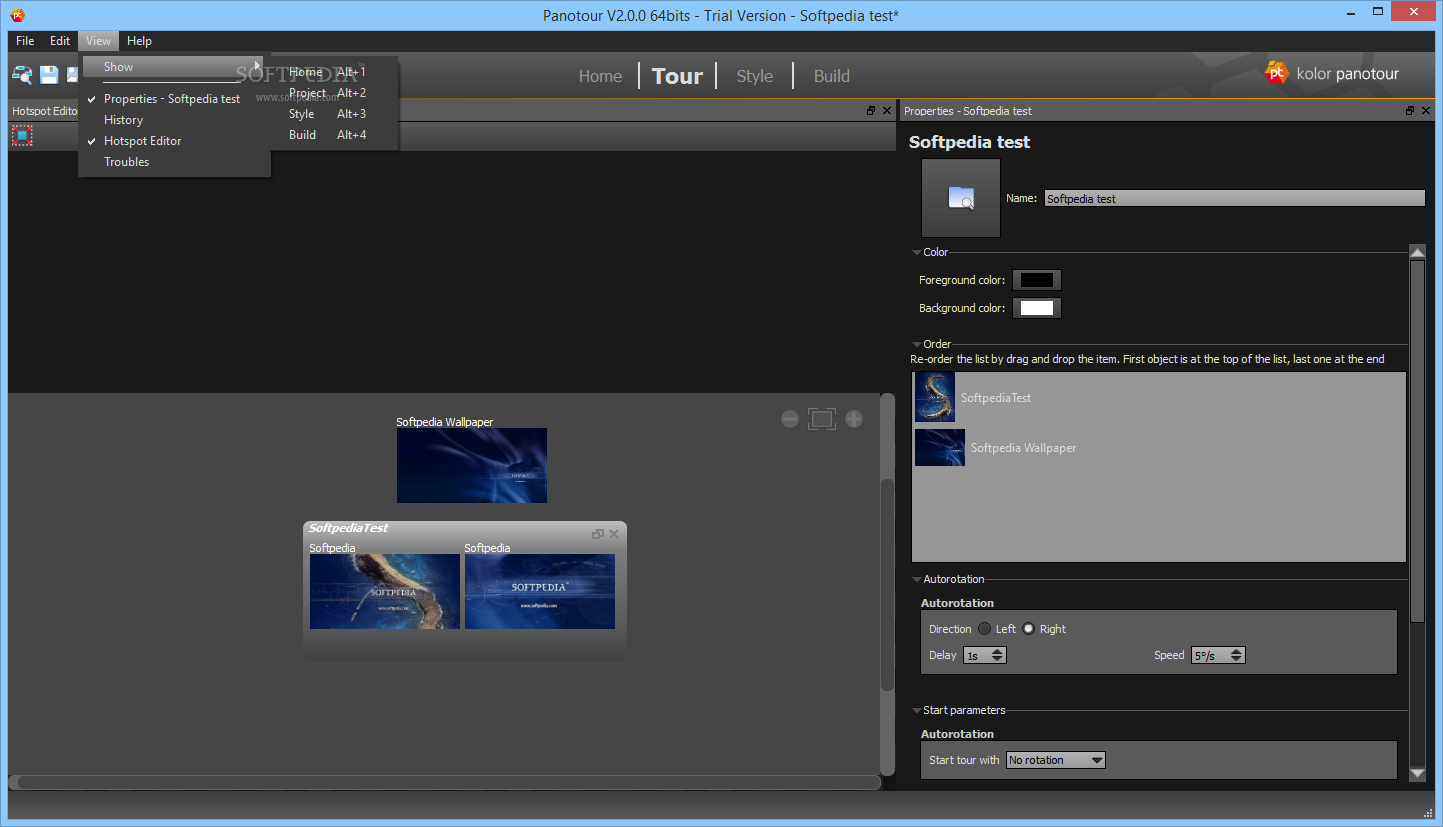Click the SoftpediaTest group restore icon
Image resolution: width=1443 pixels, height=827 pixels.
(x=598, y=534)
